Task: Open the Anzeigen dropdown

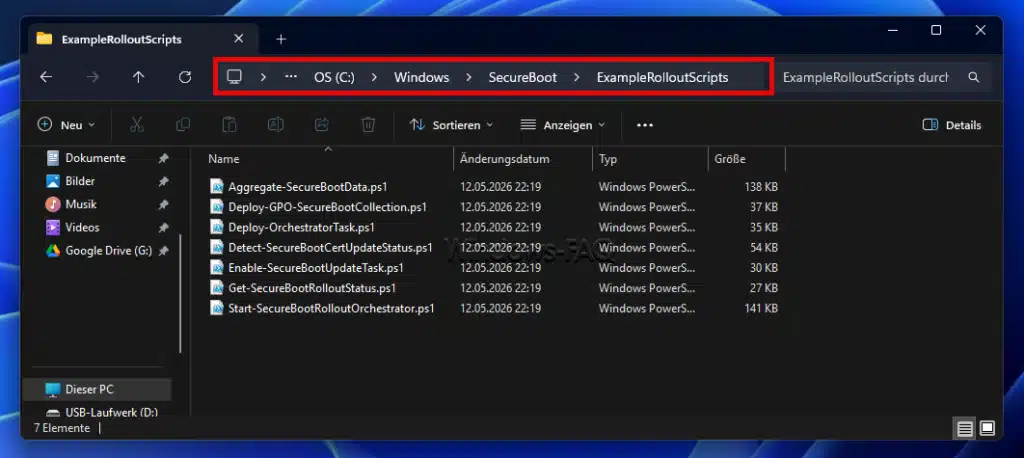Action: click(x=563, y=125)
